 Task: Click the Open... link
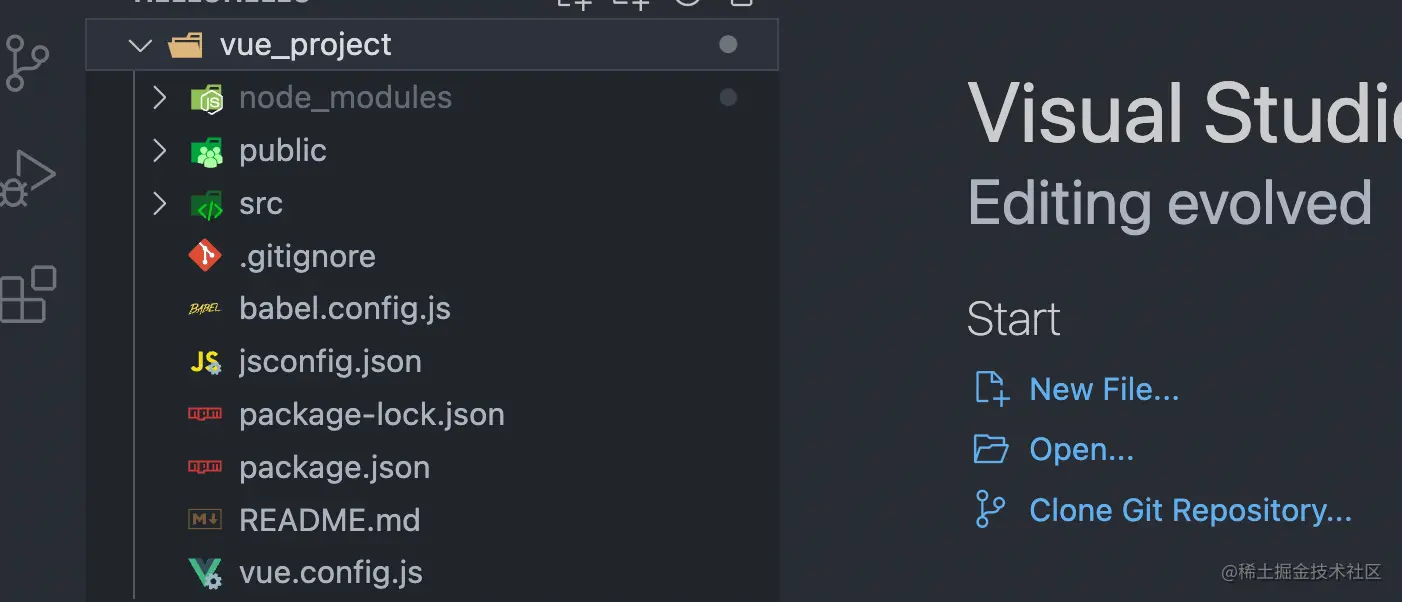tap(1081, 450)
